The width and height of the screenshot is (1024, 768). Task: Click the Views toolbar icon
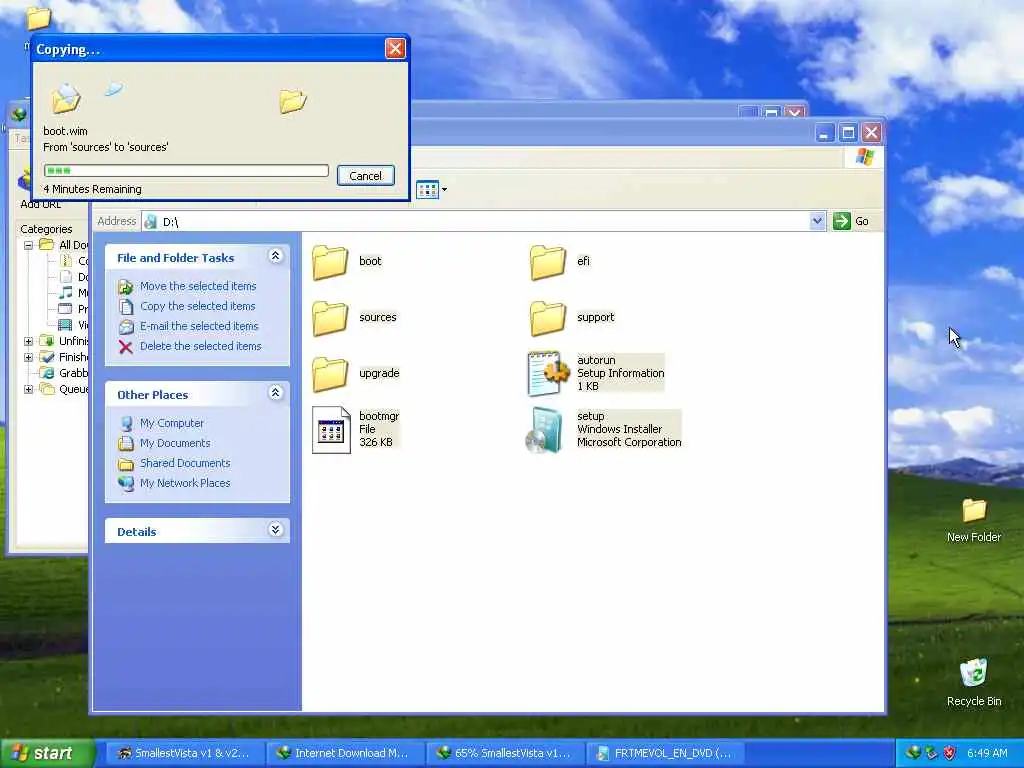pyautogui.click(x=427, y=190)
